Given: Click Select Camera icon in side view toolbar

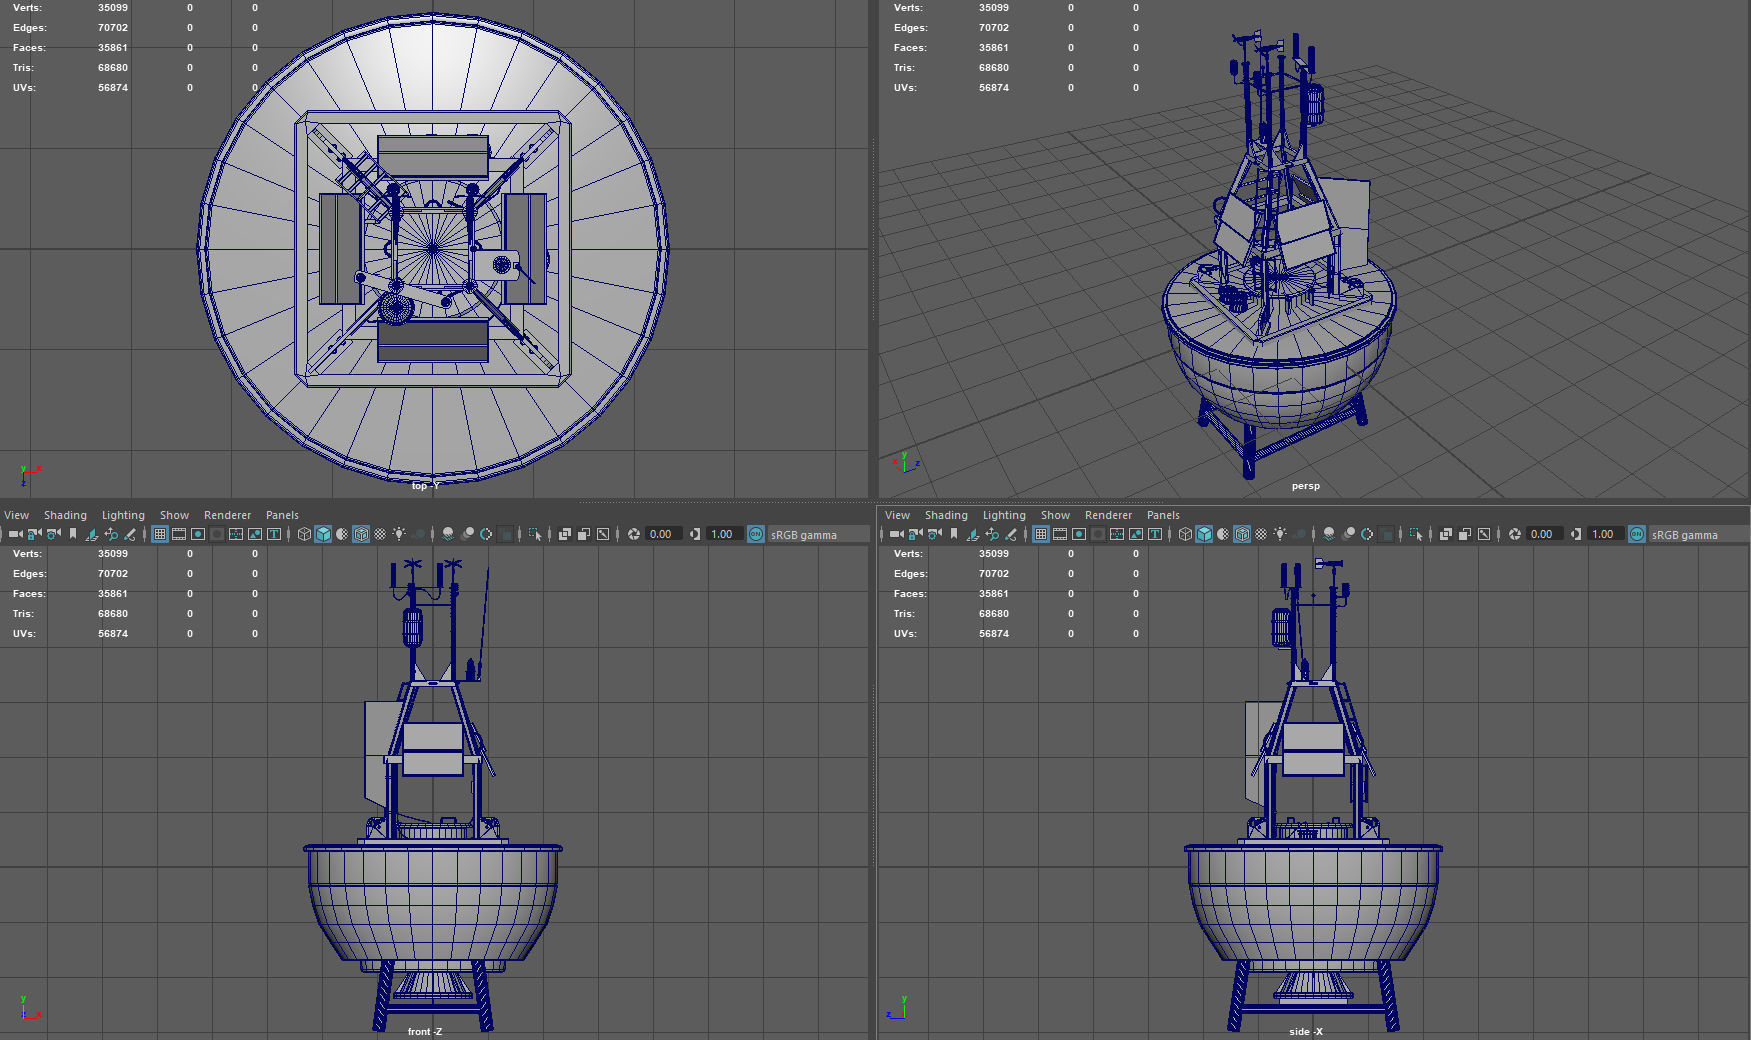Looking at the screenshot, I should pos(896,534).
